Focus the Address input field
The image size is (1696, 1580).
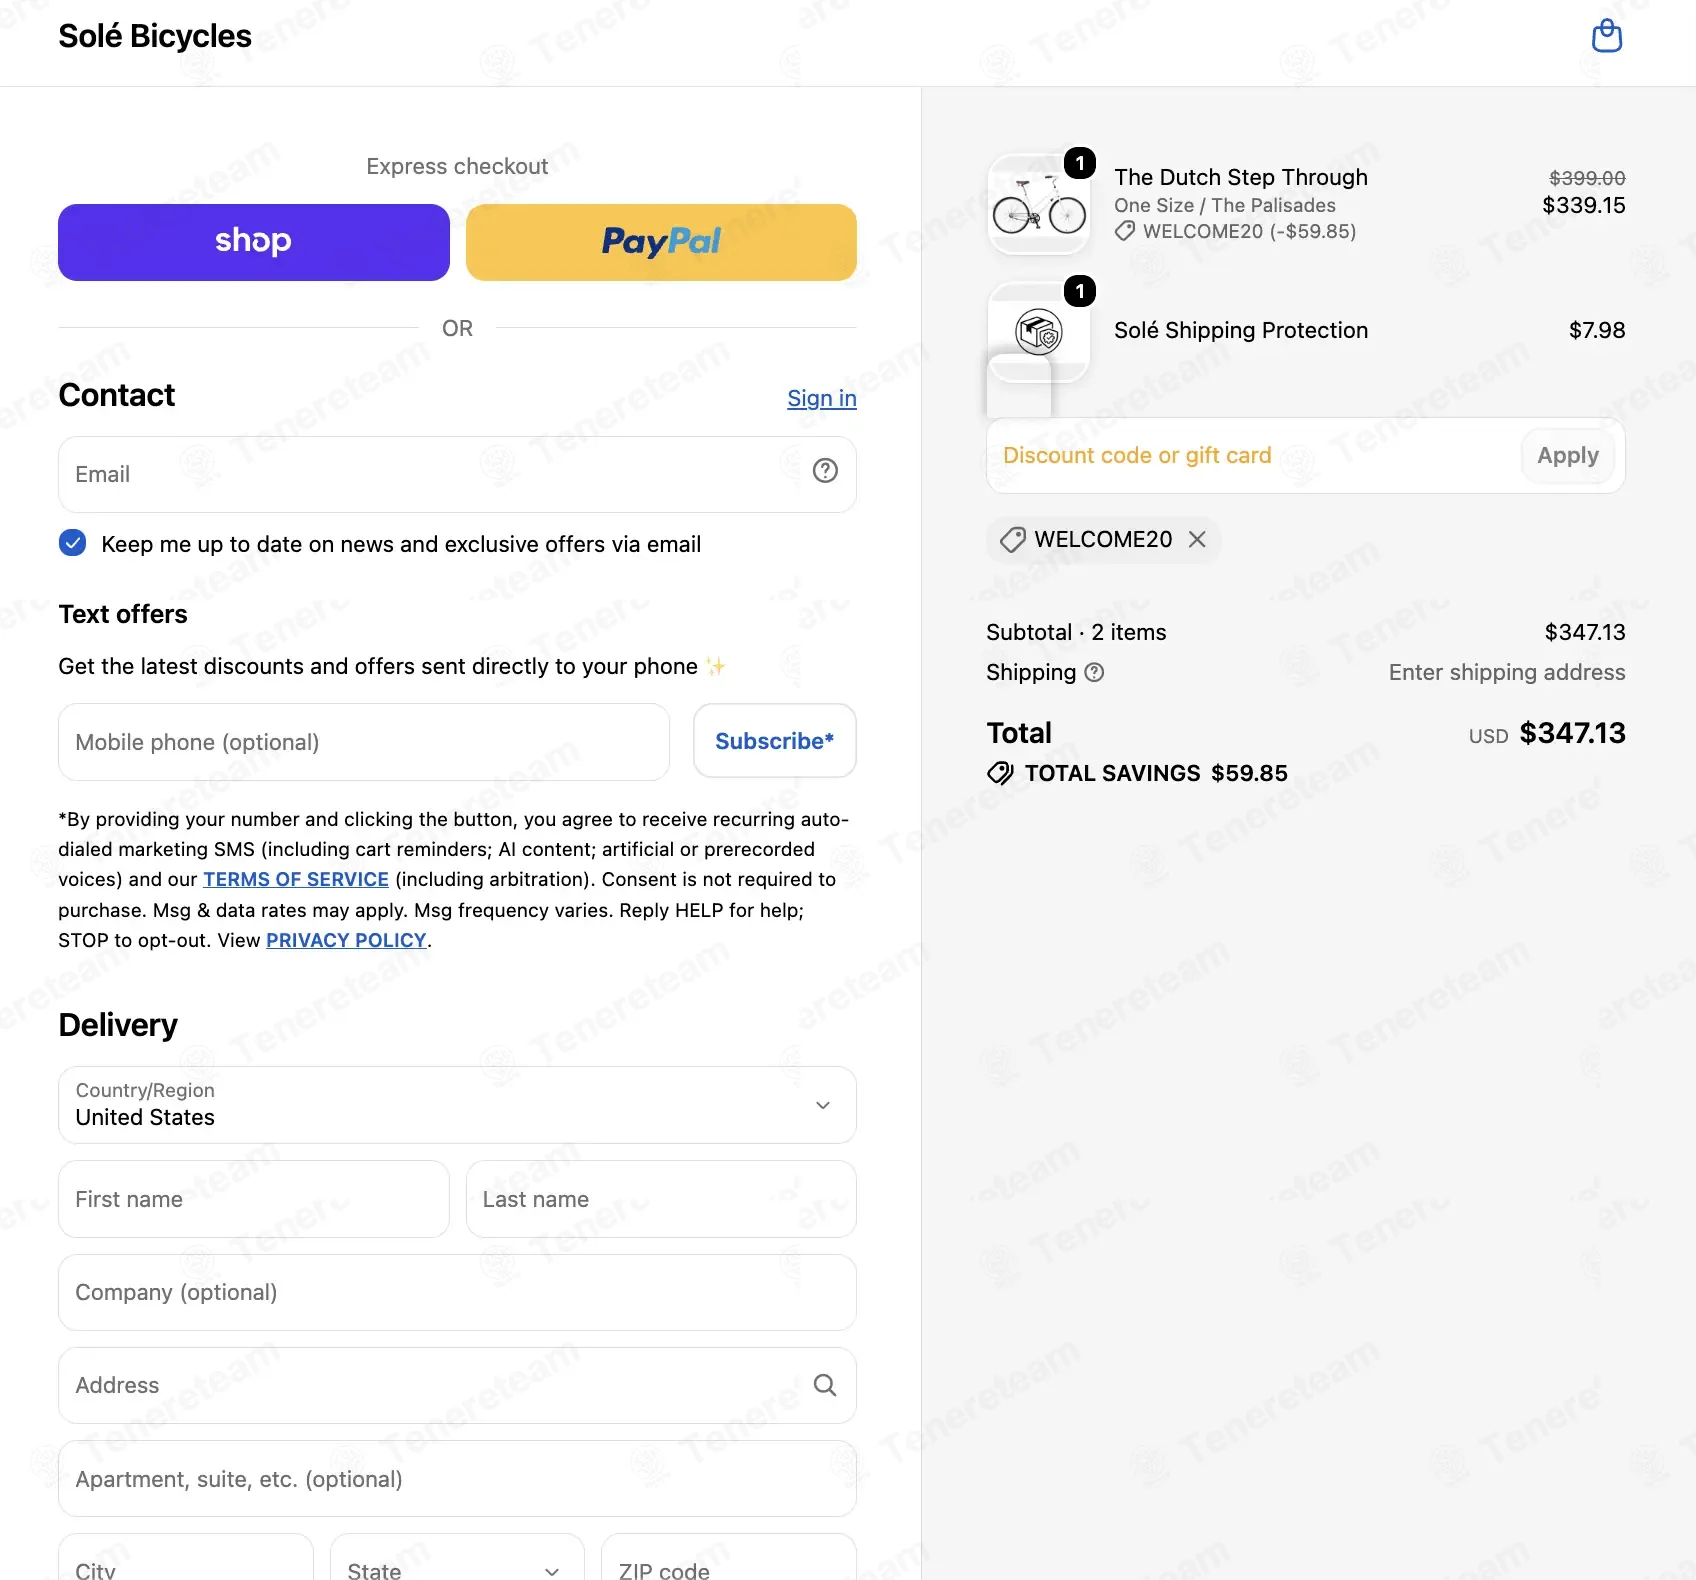coord(457,1385)
